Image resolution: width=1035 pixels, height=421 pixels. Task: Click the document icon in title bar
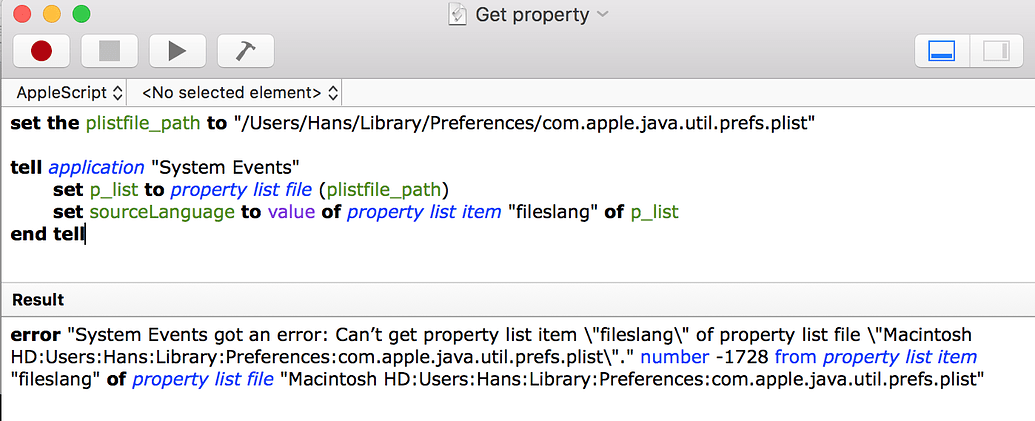tap(458, 14)
